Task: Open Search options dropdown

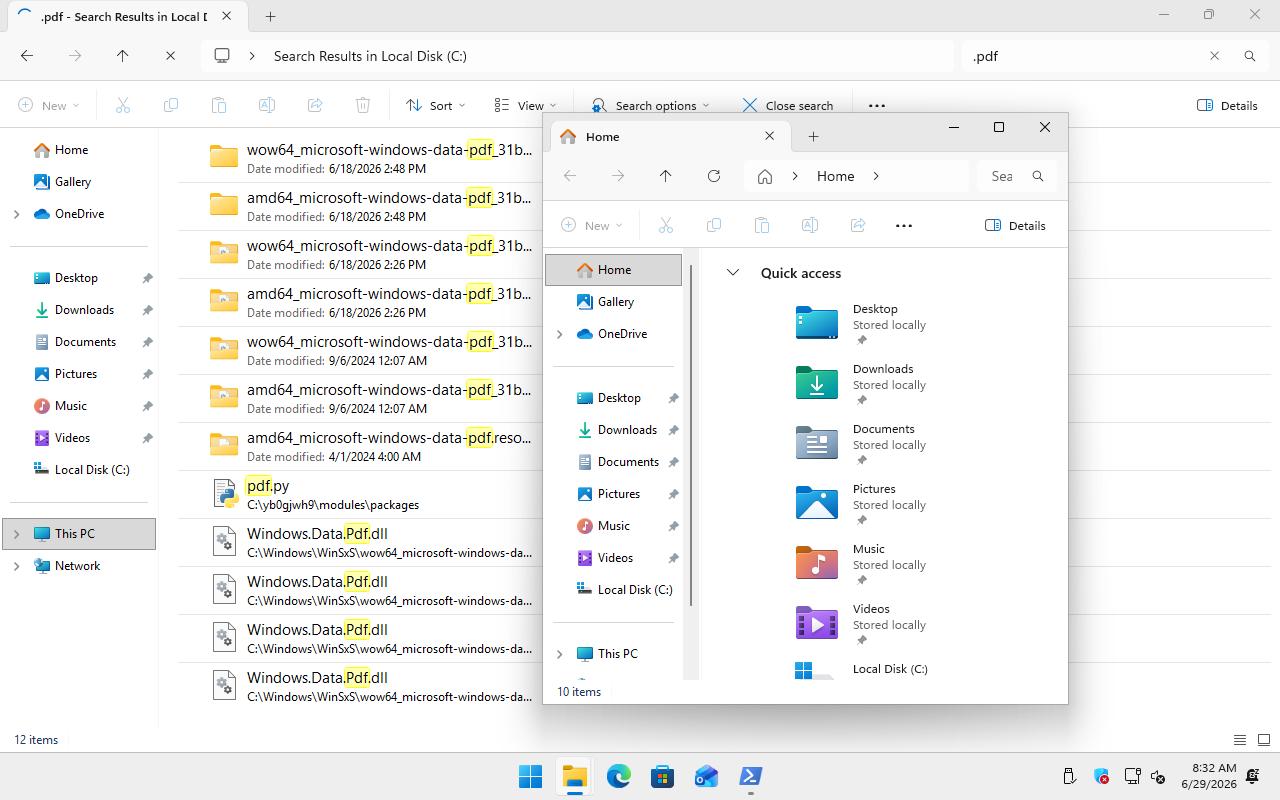Action: coord(650,105)
